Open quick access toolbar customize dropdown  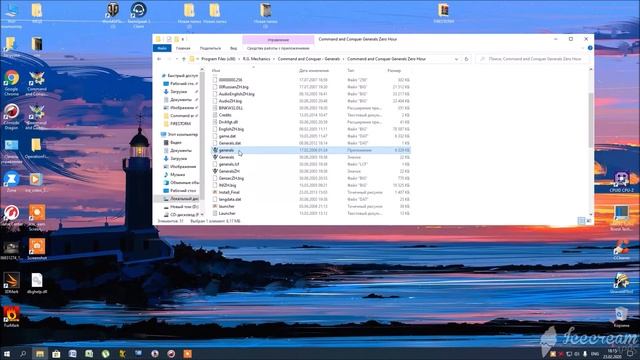[182, 39]
